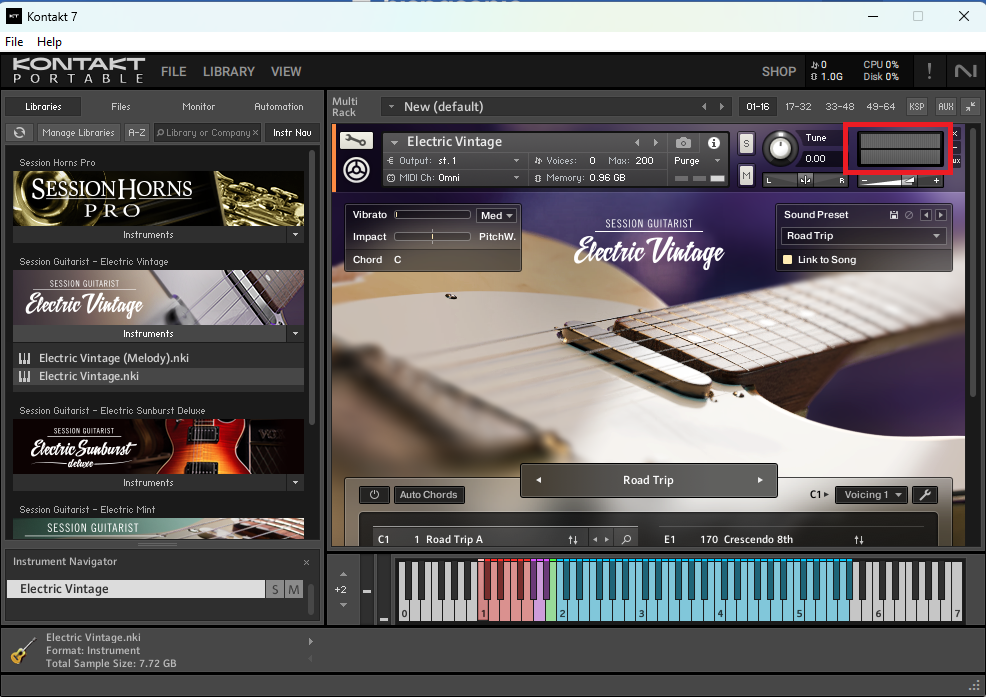Show rack page 17-32
The height and width of the screenshot is (697, 986).
(798, 107)
